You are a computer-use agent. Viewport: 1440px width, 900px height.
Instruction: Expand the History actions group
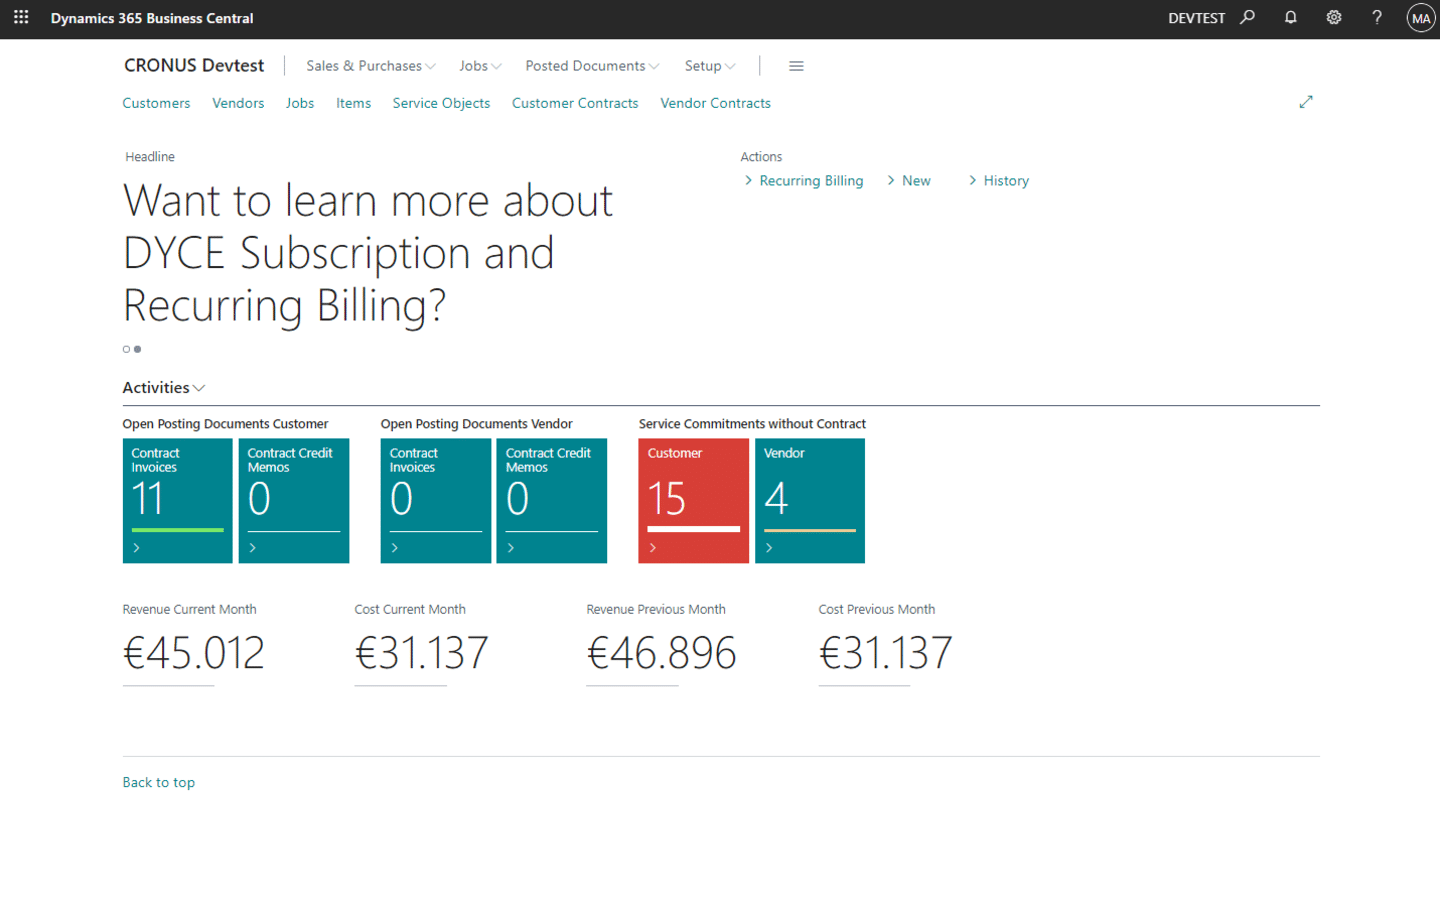click(998, 181)
